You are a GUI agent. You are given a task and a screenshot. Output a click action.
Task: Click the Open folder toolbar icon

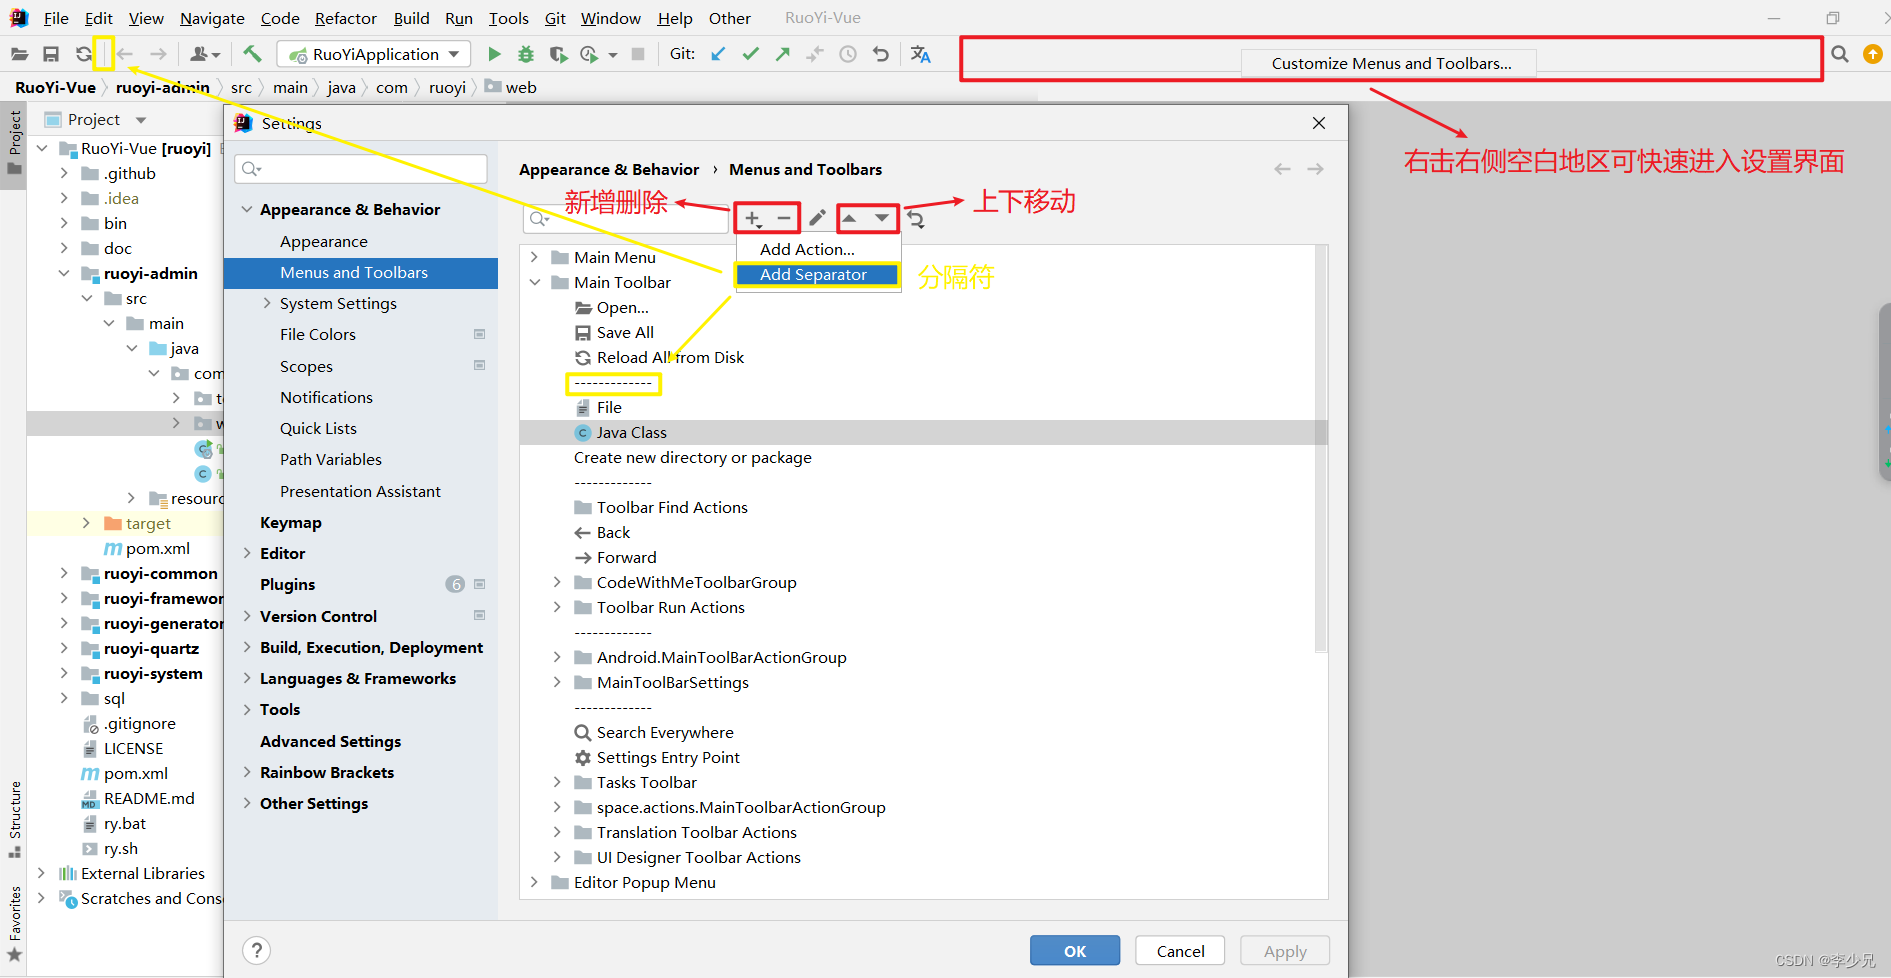[20, 54]
